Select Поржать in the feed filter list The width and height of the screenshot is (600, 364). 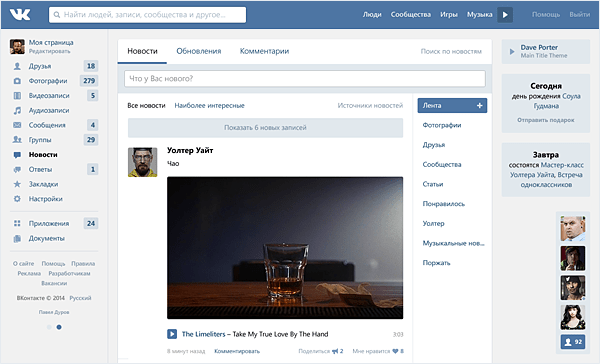click(x=436, y=263)
